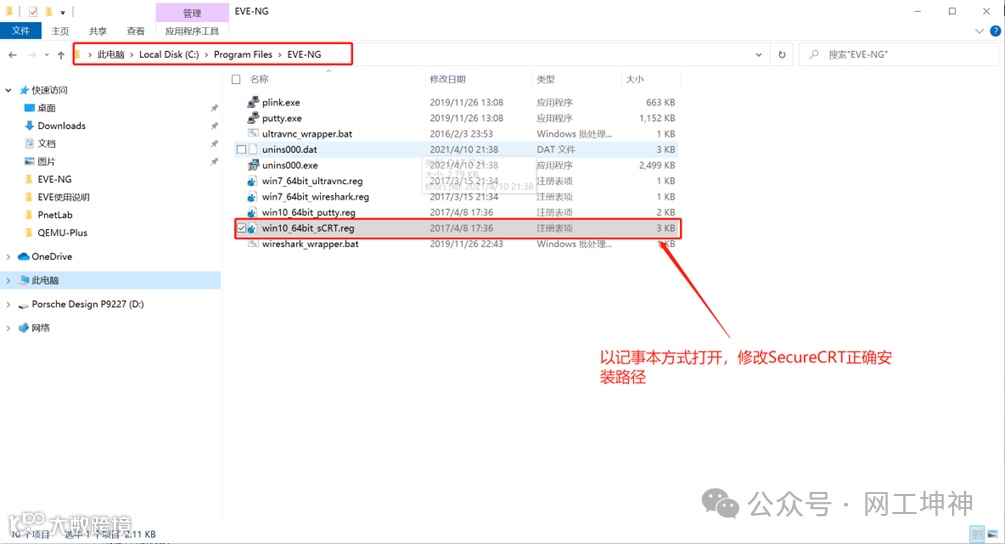Image resolution: width=1005 pixels, height=544 pixels.
Task: Select wireshark_wrapper.bat file icon
Action: pos(253,243)
